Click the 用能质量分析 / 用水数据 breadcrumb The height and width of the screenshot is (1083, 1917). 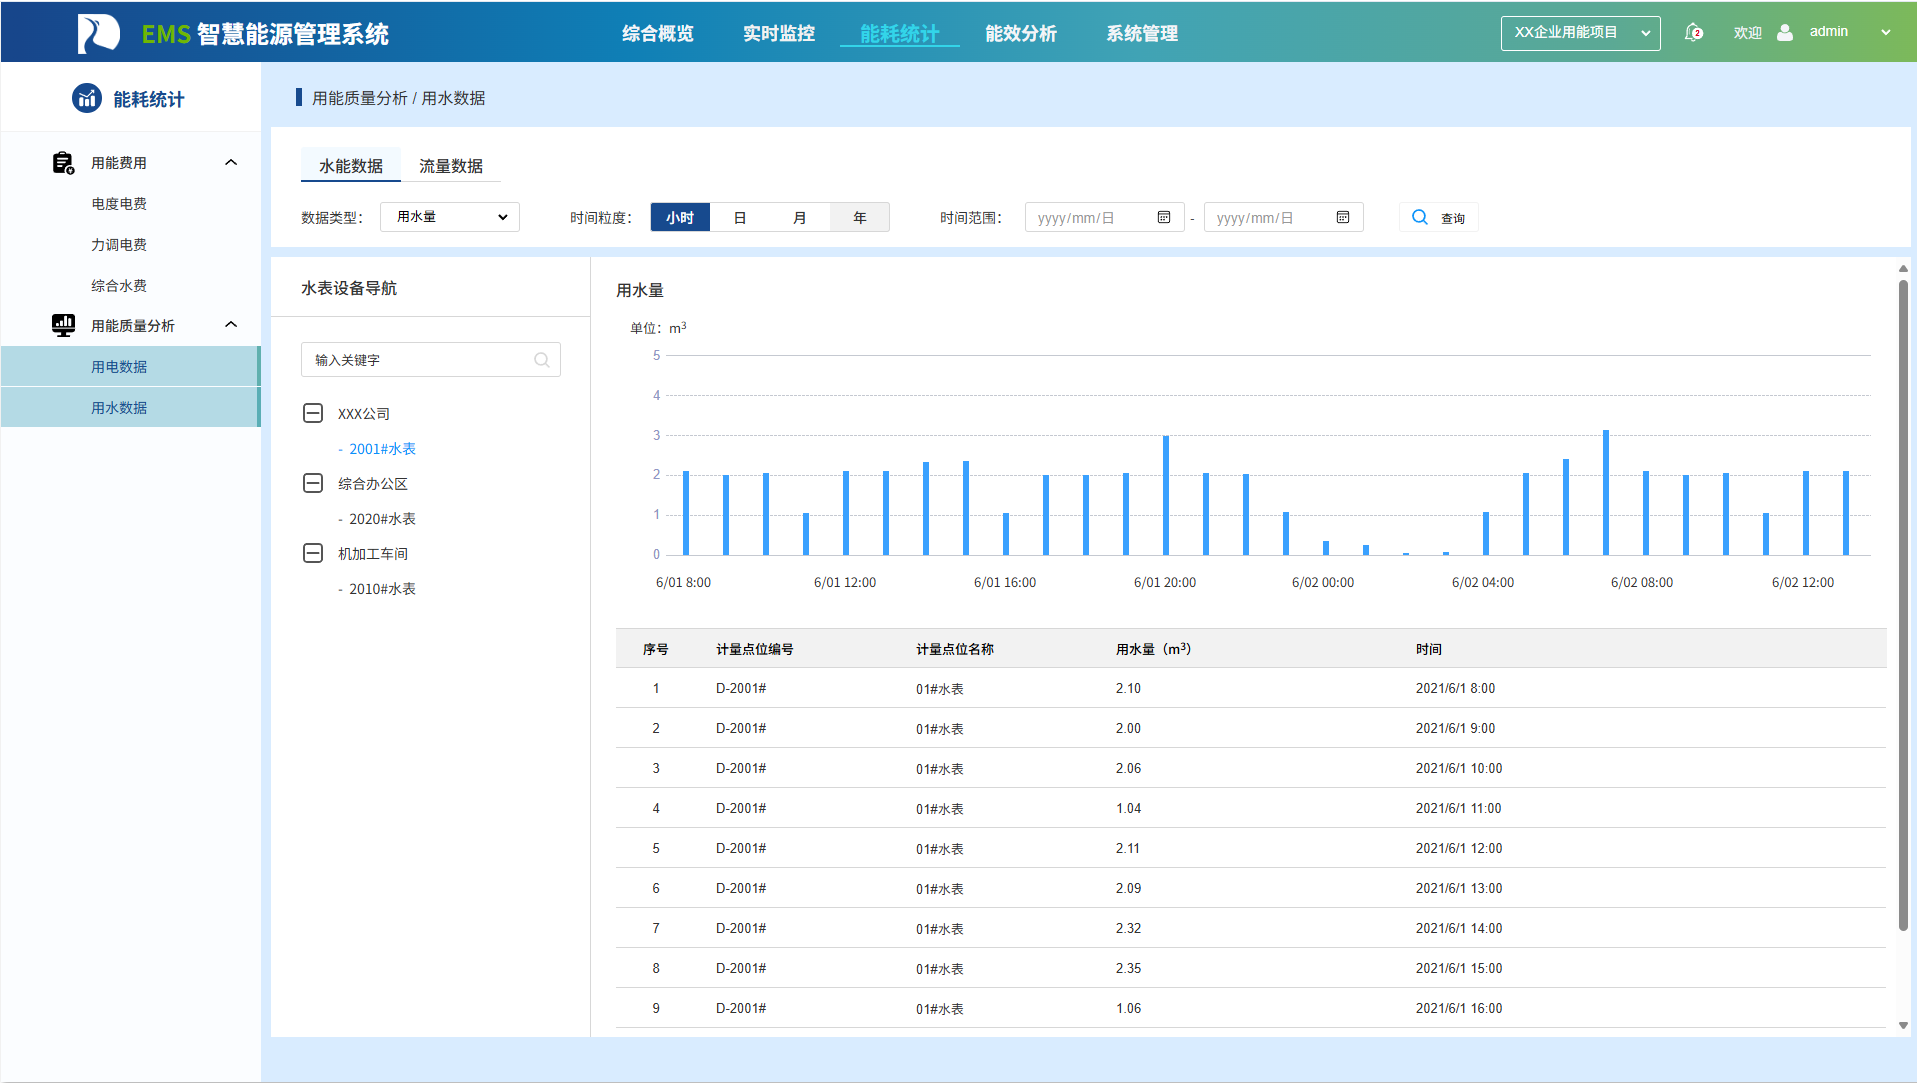[x=399, y=98]
